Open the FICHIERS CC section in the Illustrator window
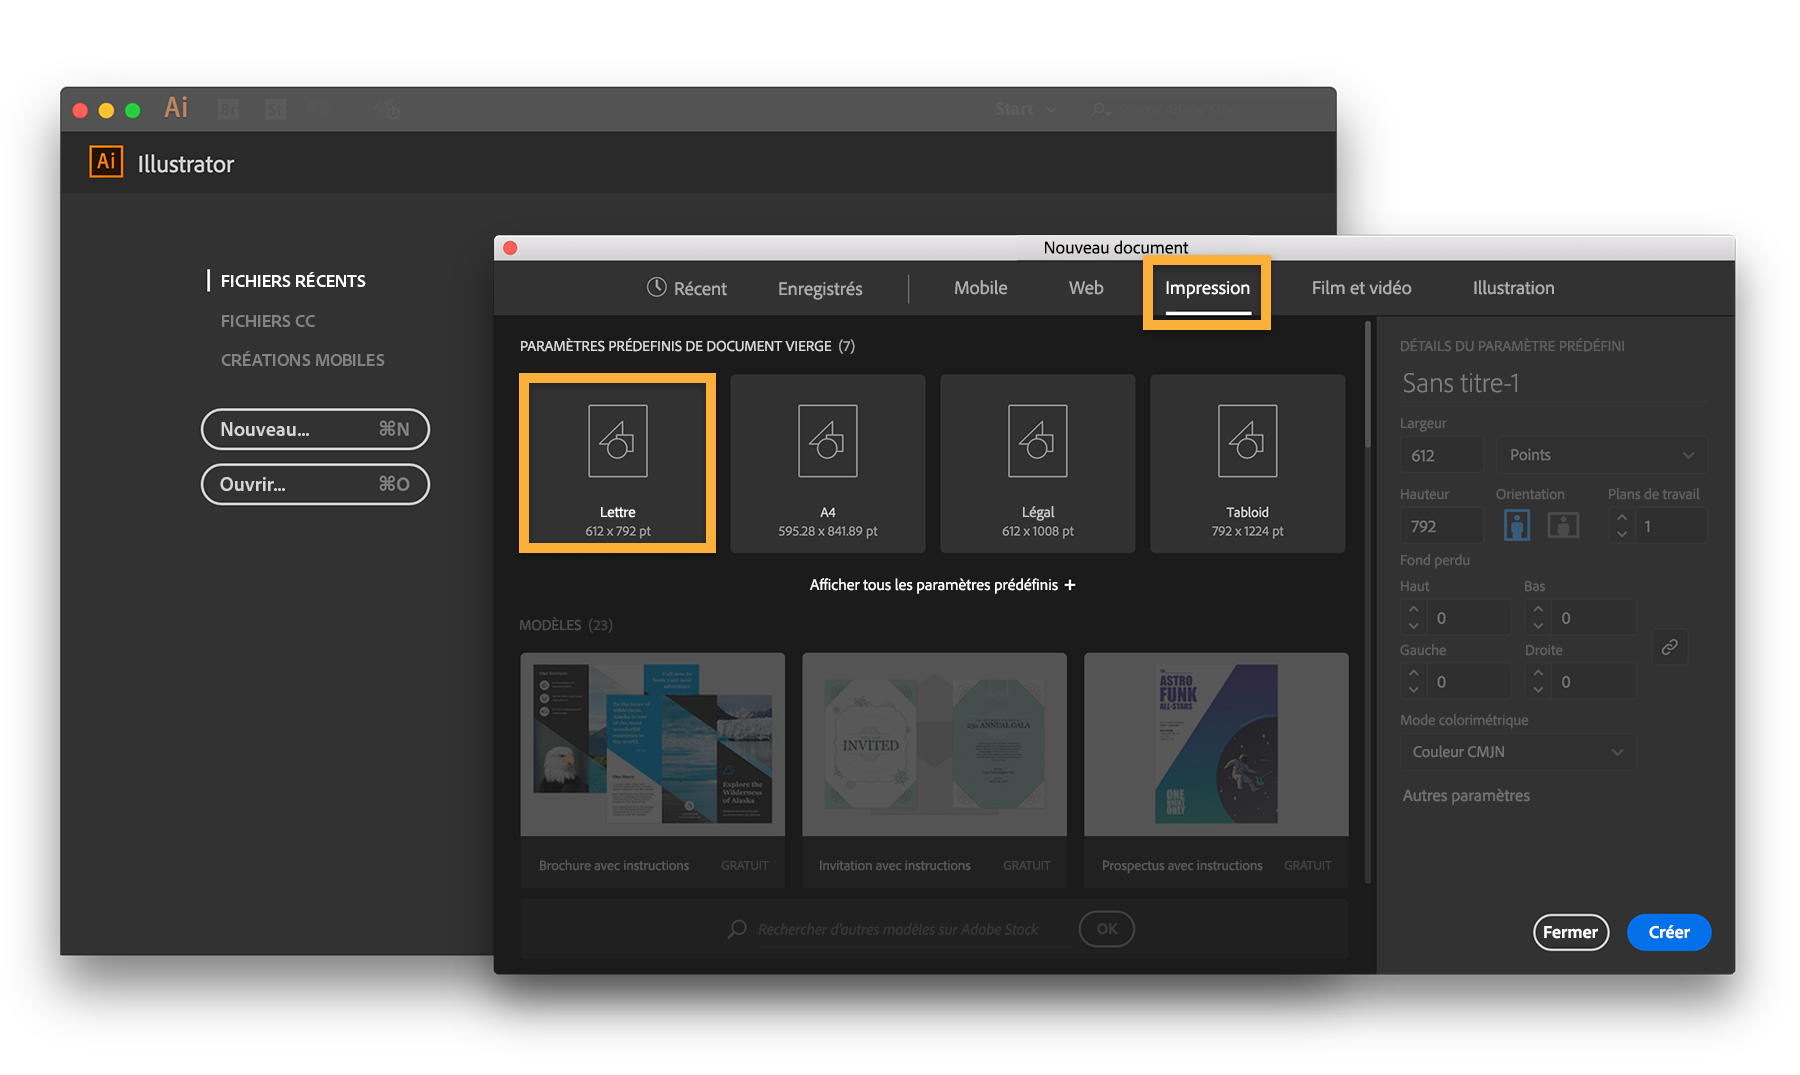This screenshot has height=1075, width=1800. (x=268, y=321)
